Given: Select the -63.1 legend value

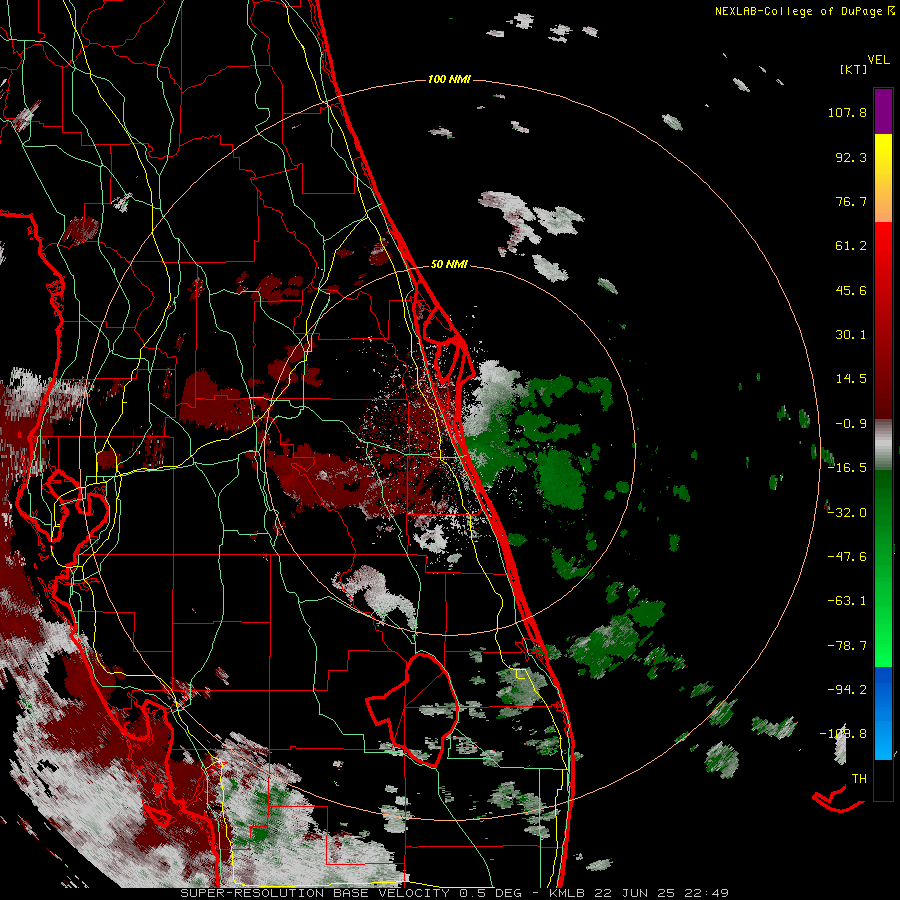Looking at the screenshot, I should 847,601.
